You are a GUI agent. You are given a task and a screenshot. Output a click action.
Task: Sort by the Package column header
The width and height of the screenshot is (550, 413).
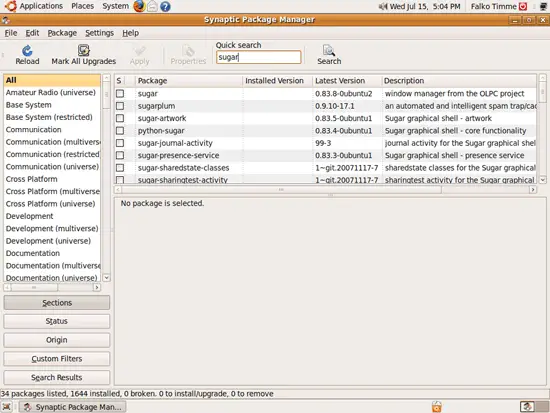(x=189, y=81)
